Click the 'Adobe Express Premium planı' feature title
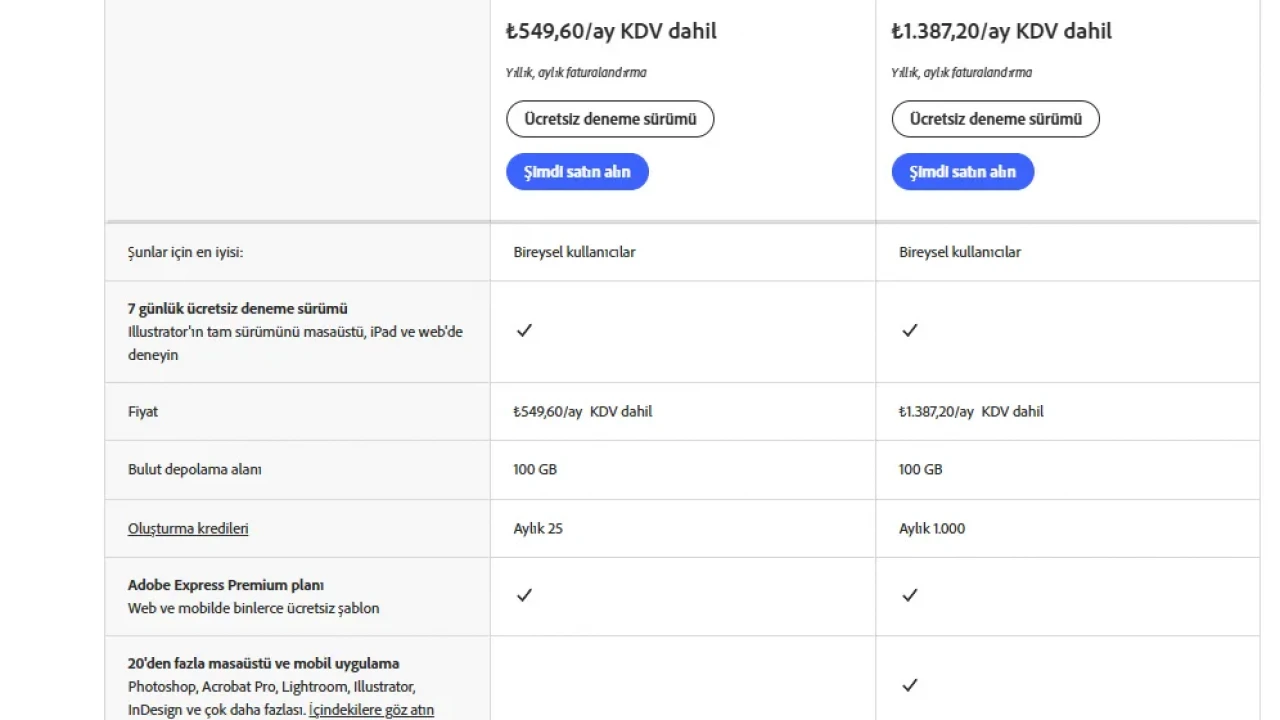The width and height of the screenshot is (1280, 720). pos(226,585)
